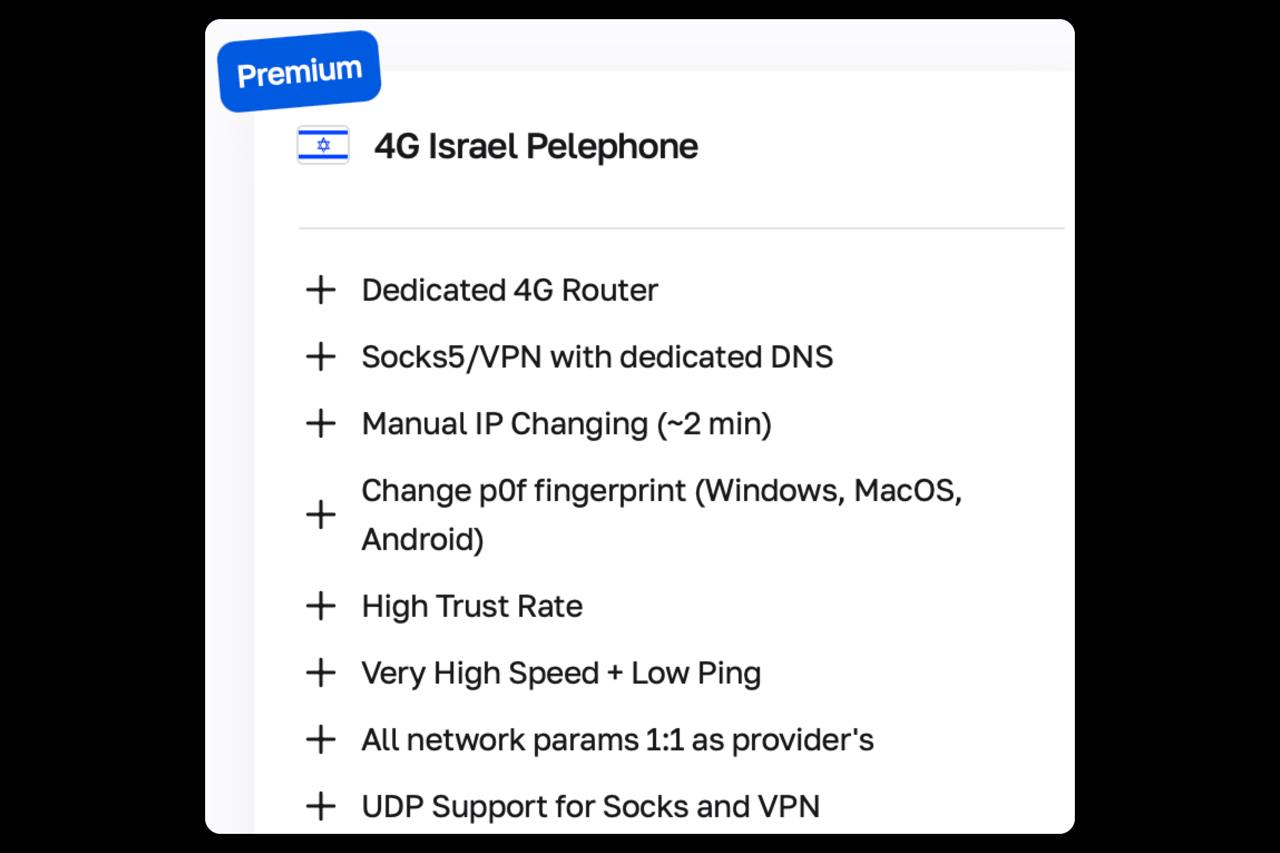
Task: Click plus icon beside Very High Speed
Action: coord(320,673)
